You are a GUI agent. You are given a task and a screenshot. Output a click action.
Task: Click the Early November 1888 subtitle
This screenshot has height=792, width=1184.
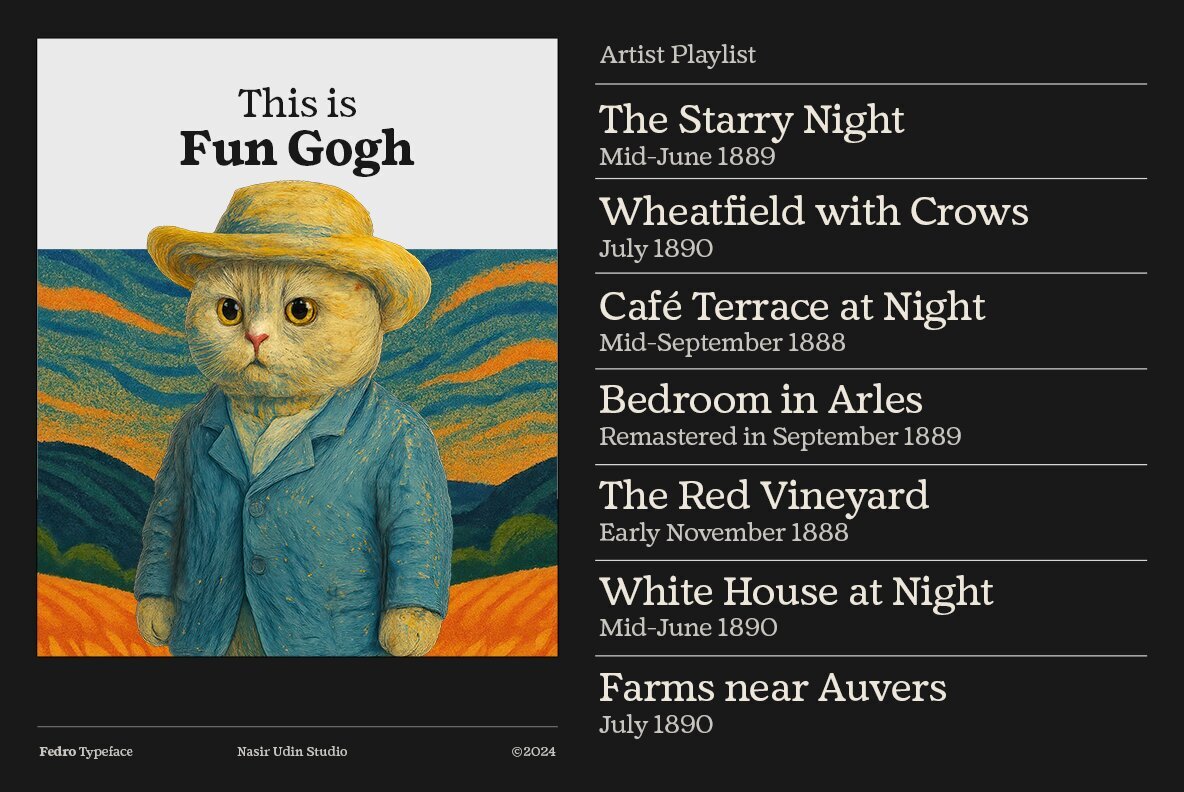(x=723, y=533)
